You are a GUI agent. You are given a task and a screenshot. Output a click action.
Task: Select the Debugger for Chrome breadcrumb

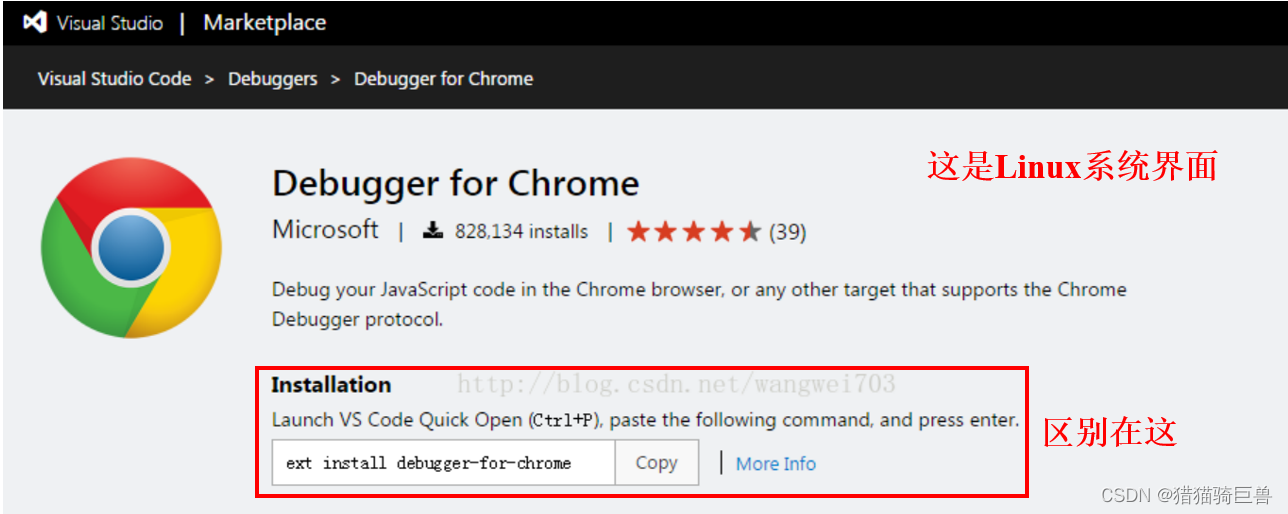pyautogui.click(x=443, y=79)
